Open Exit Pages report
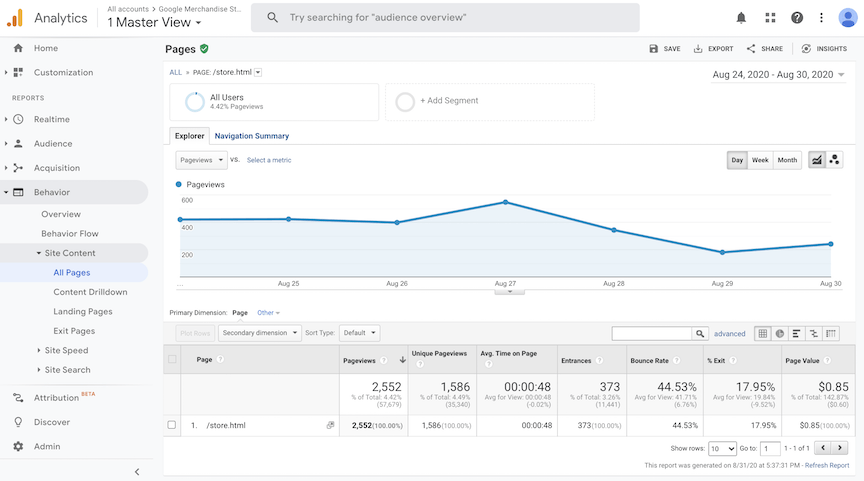864x481 pixels. 74,331
